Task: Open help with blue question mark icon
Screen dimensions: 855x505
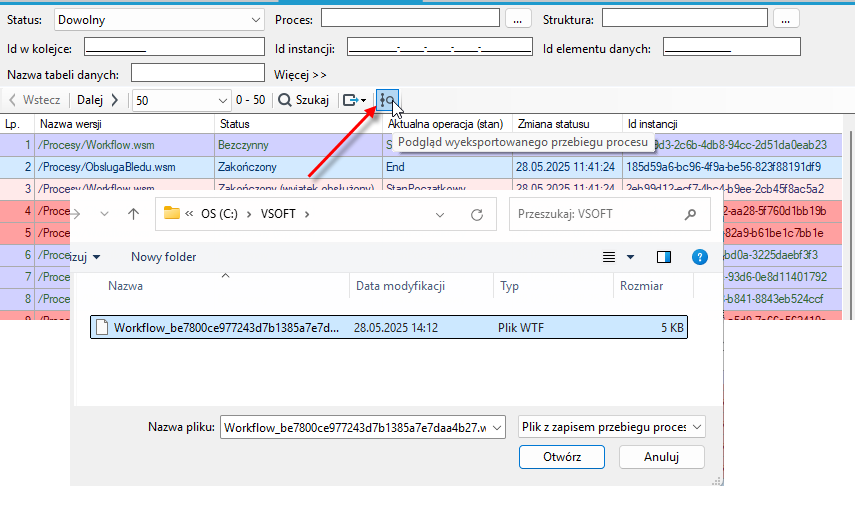Action: [700, 257]
